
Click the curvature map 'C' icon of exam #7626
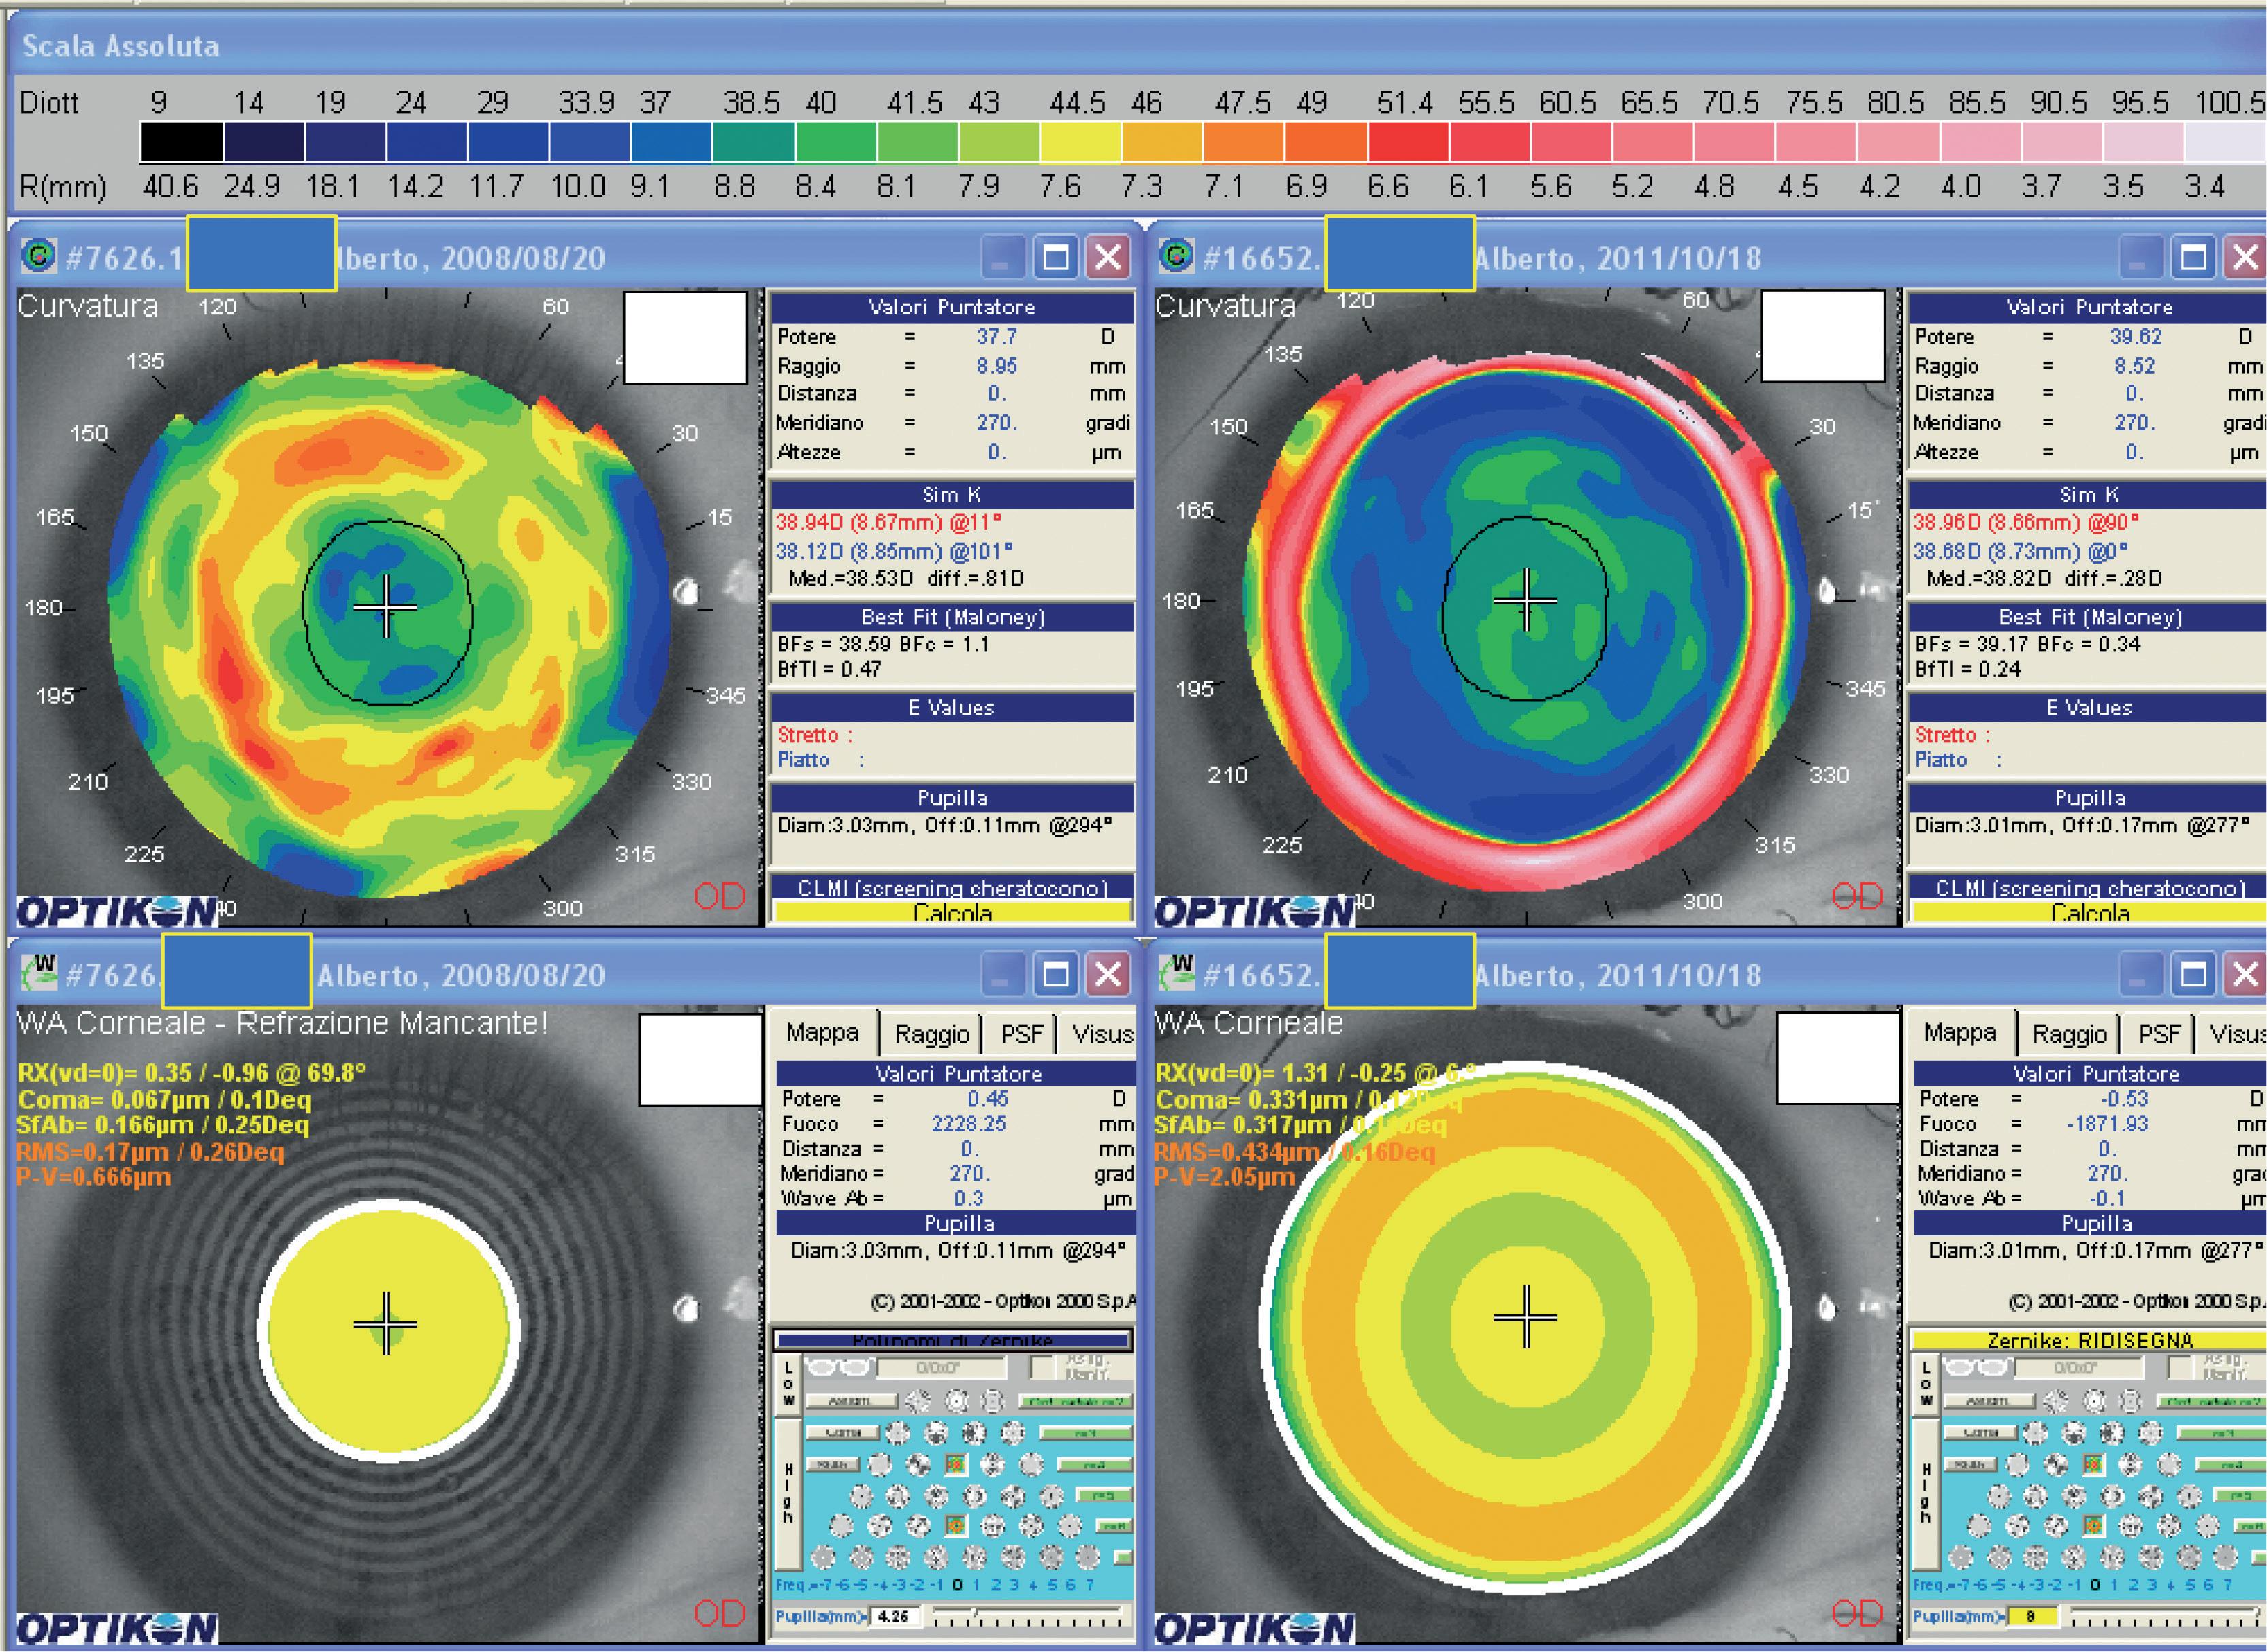(x=39, y=256)
